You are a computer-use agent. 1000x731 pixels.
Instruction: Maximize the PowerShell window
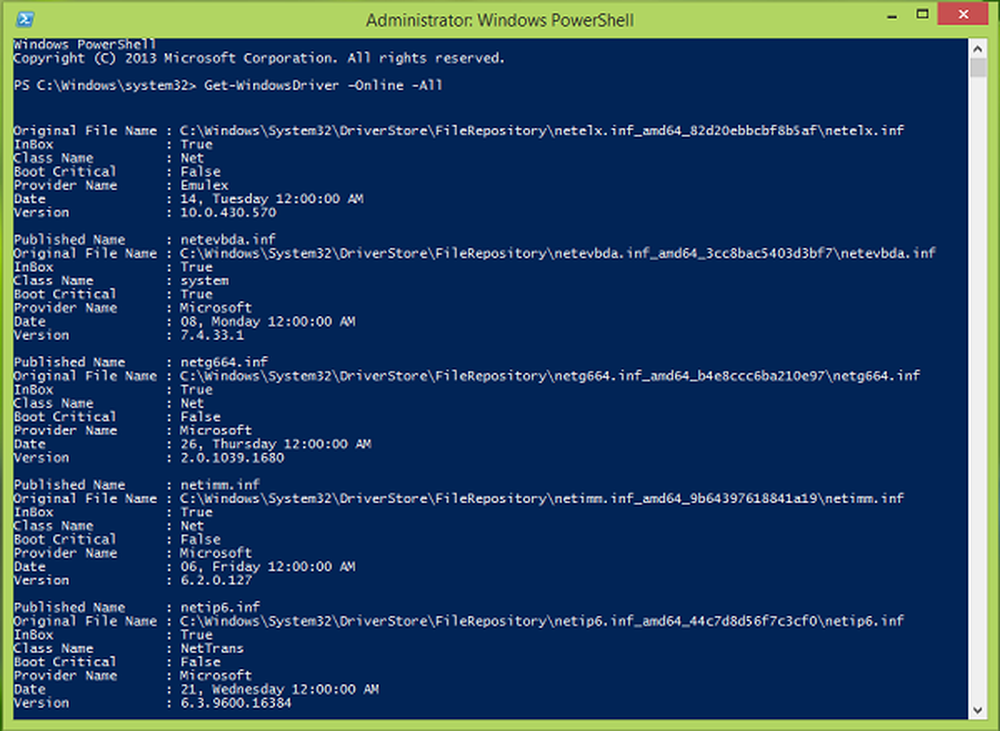pos(922,15)
